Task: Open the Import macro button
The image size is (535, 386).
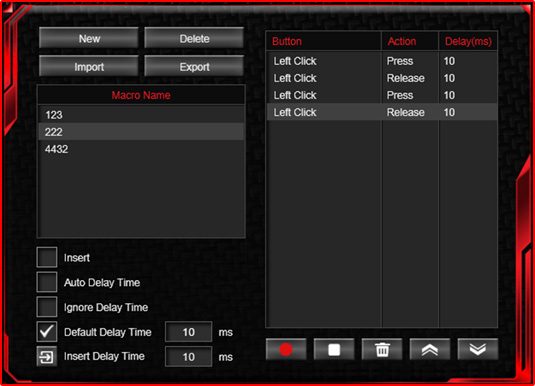Action: (x=89, y=66)
